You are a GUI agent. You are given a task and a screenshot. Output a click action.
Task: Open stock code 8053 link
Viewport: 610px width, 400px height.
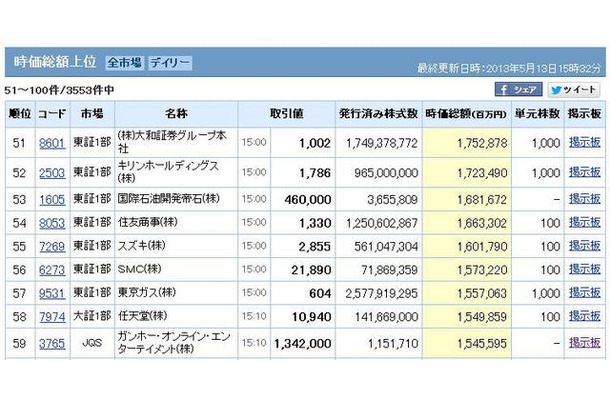coord(52,223)
